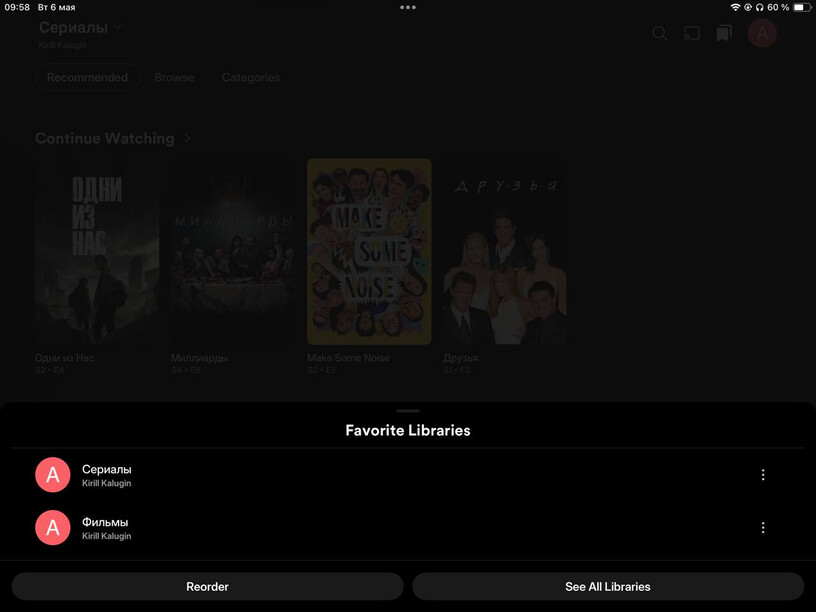
Task: Tap the headphones status icon
Action: [760, 7]
